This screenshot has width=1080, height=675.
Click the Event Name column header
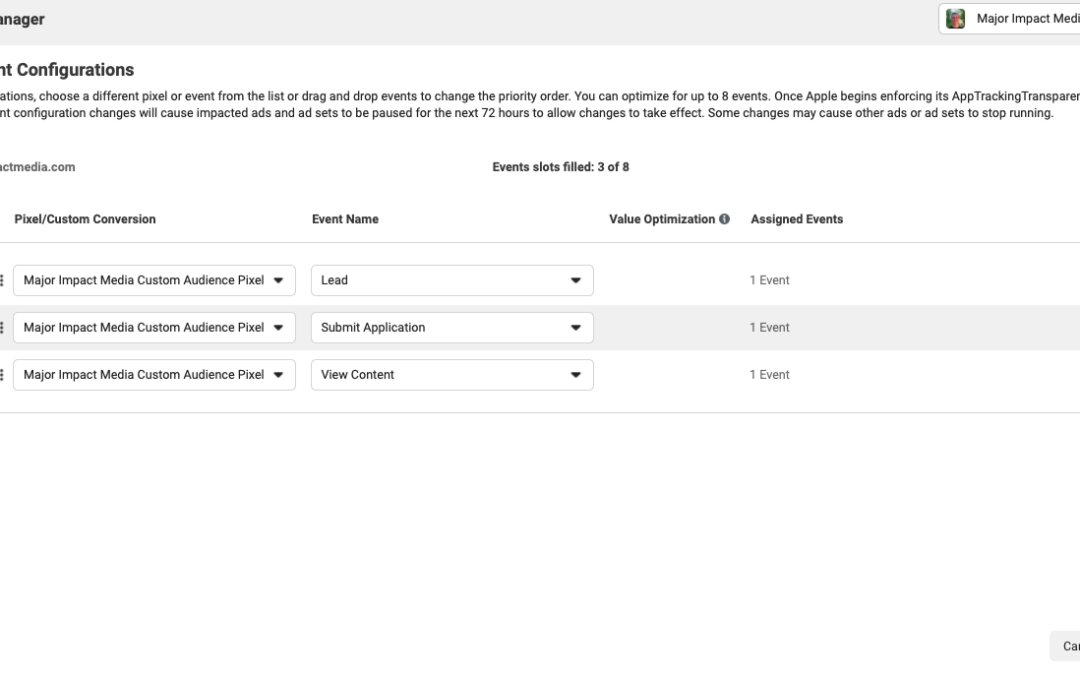pos(345,219)
